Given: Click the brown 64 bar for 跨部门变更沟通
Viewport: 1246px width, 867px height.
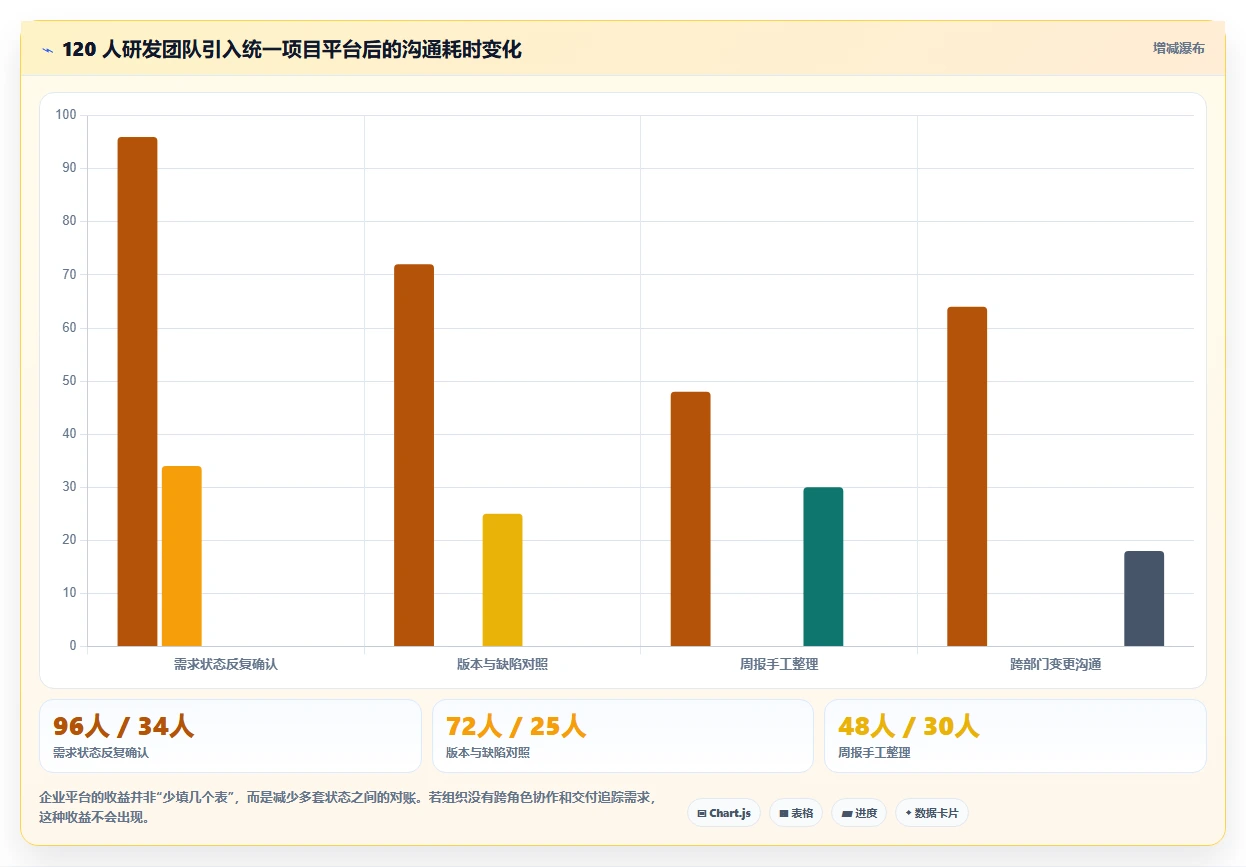Looking at the screenshot, I should 967,476.
